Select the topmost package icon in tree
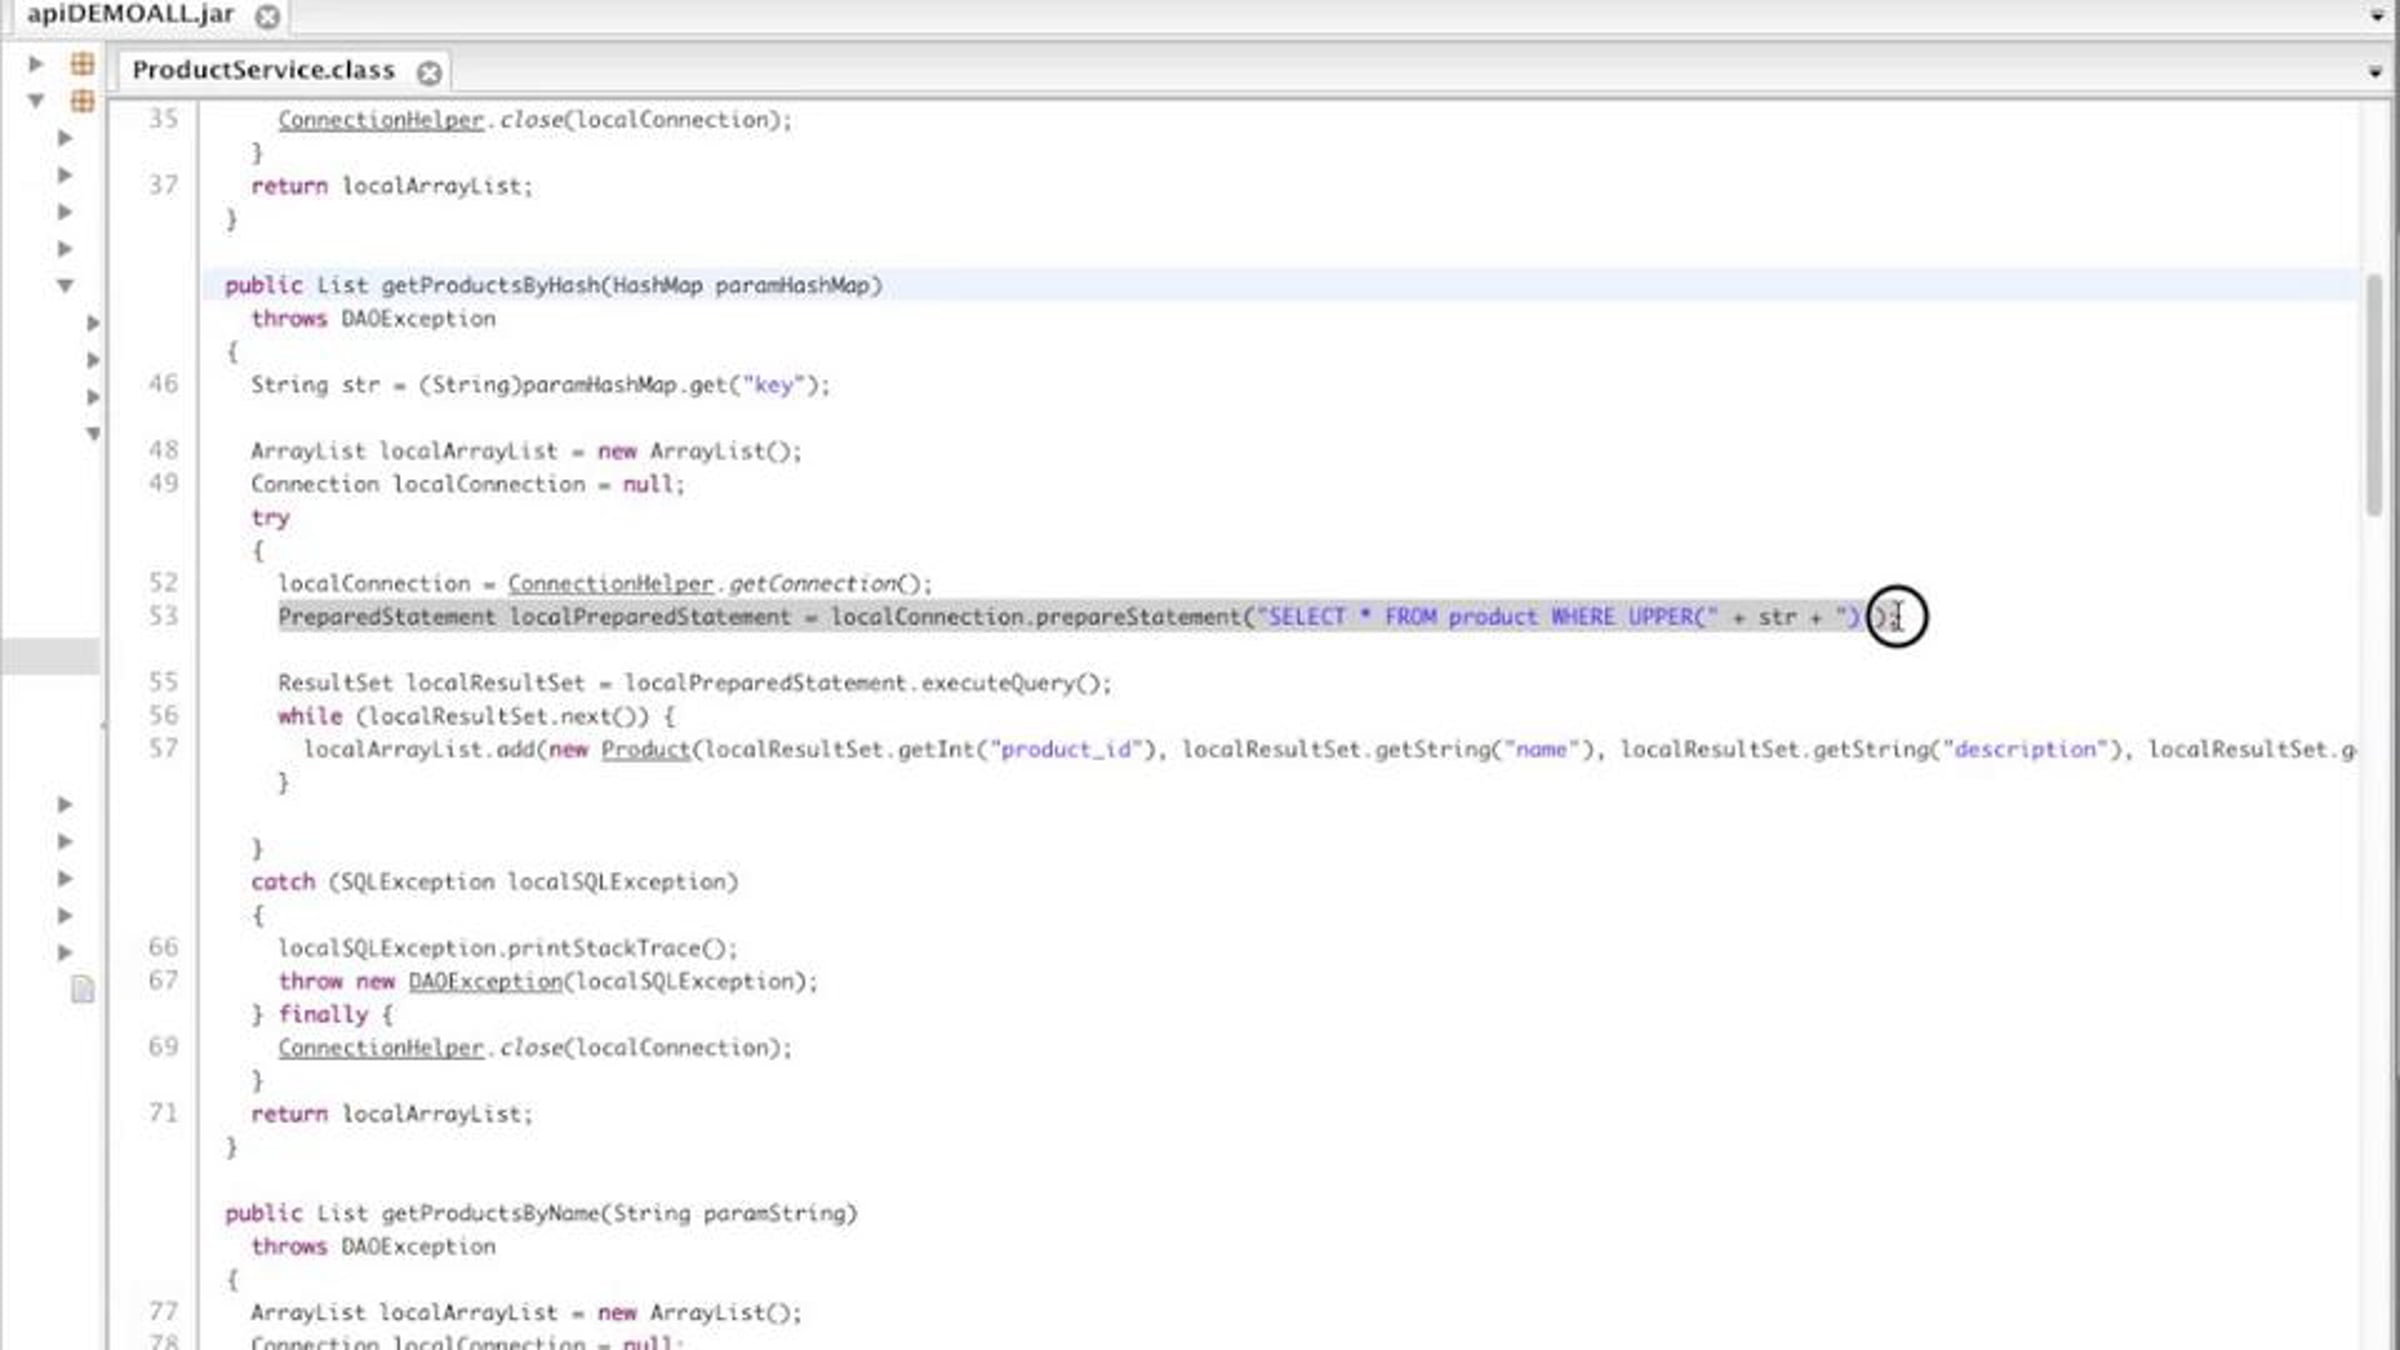The width and height of the screenshot is (2400, 1350). pyautogui.click(x=83, y=64)
